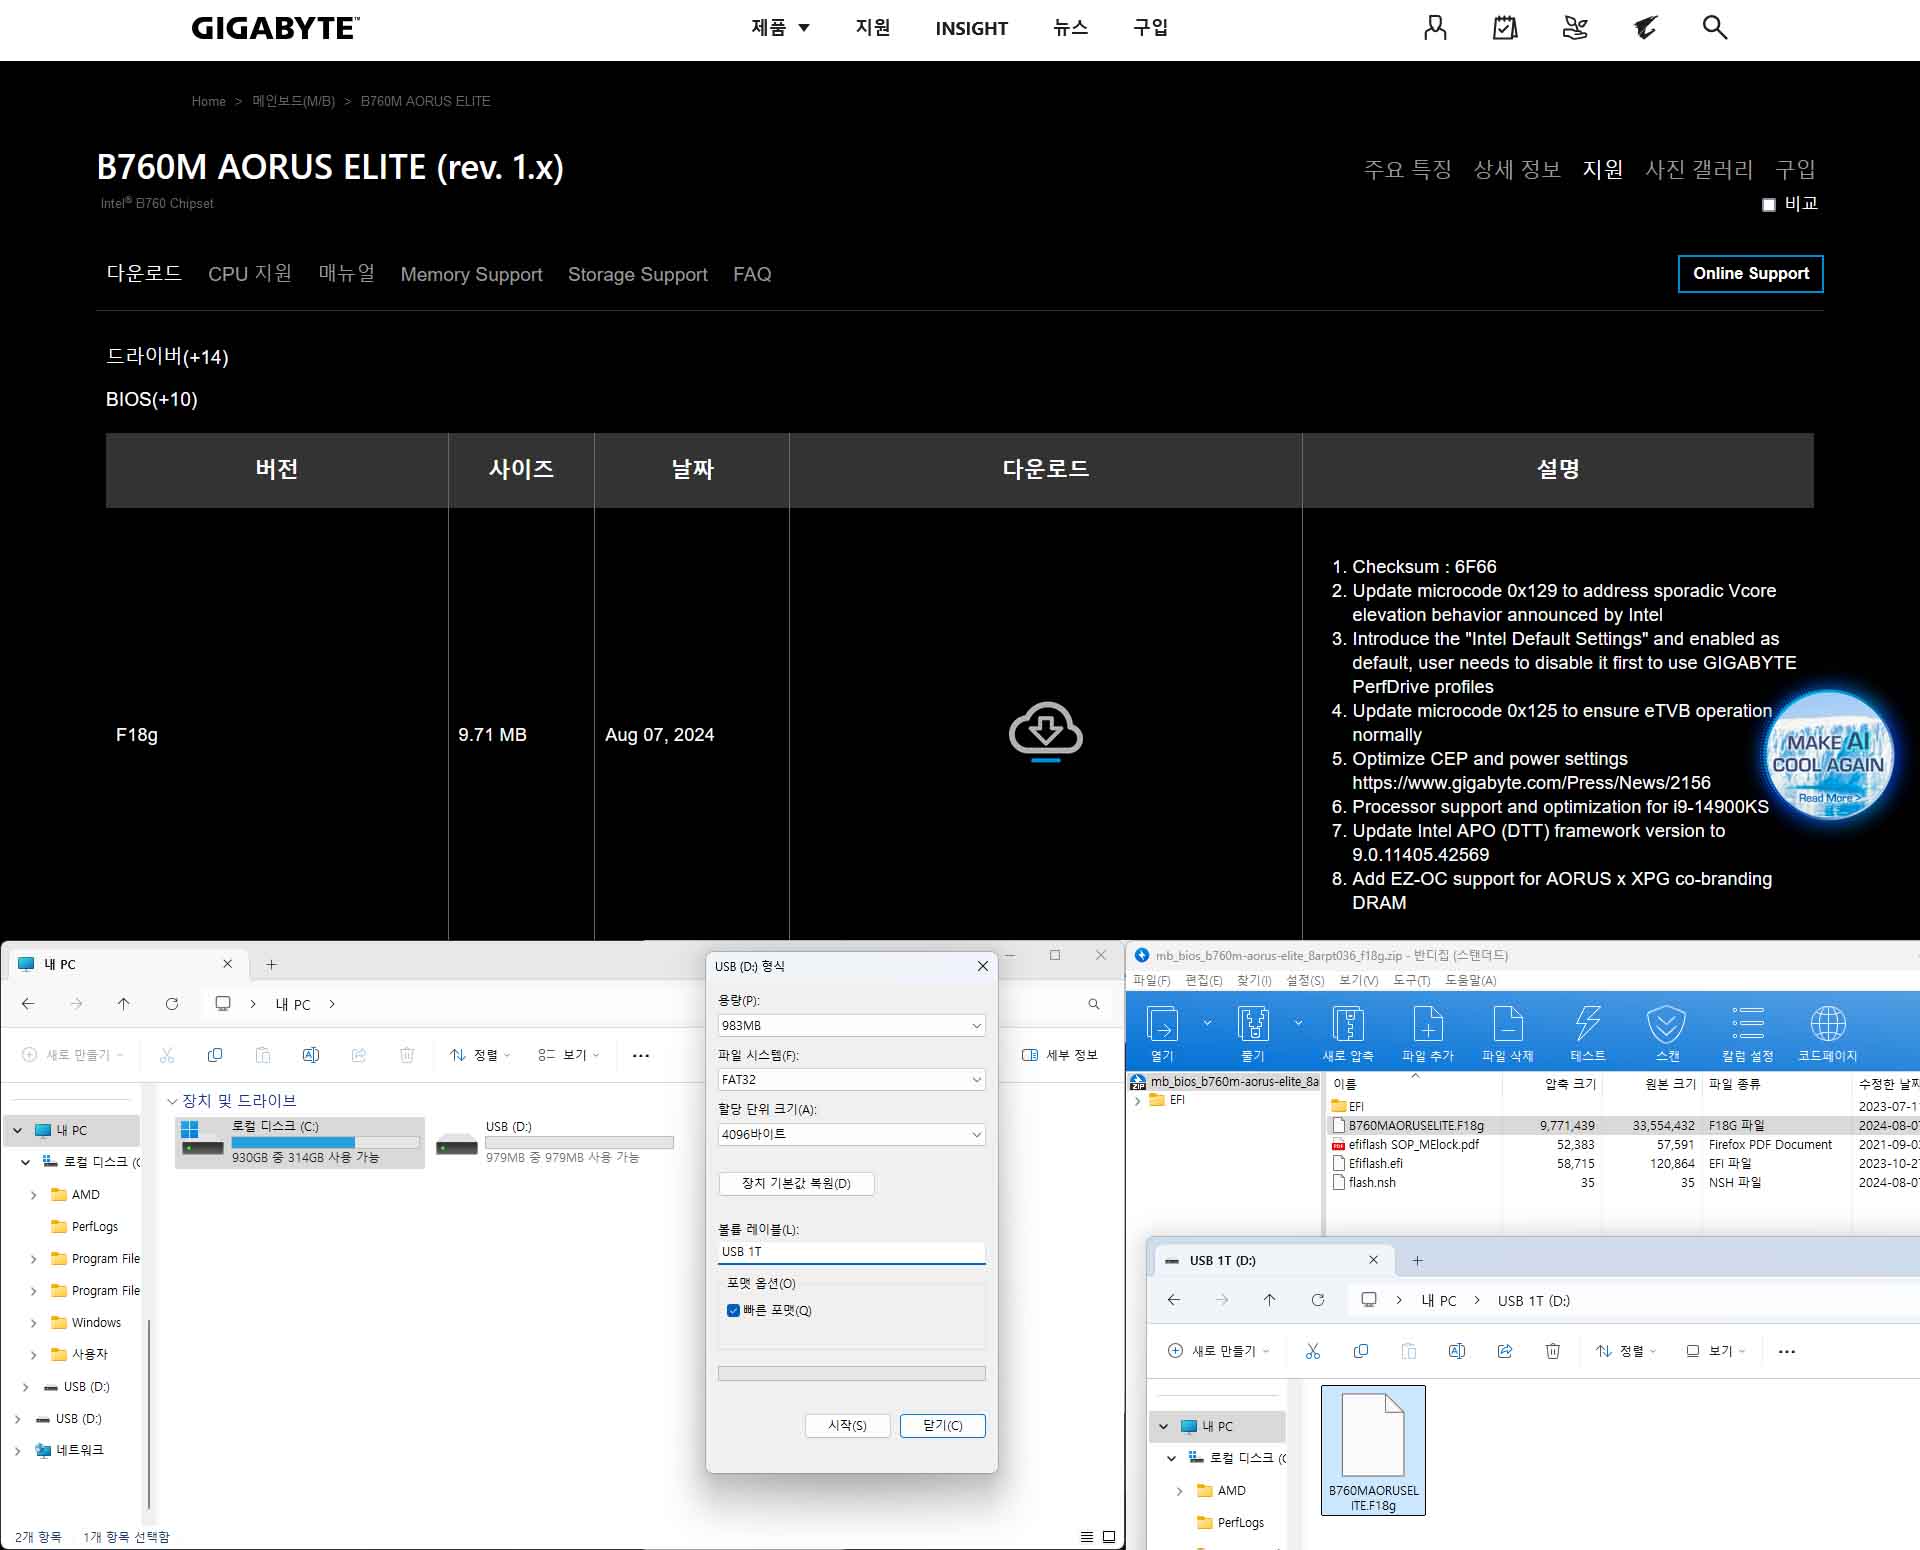Check the 비교 compare checkbox
This screenshot has height=1550, width=1920.
click(x=1768, y=205)
